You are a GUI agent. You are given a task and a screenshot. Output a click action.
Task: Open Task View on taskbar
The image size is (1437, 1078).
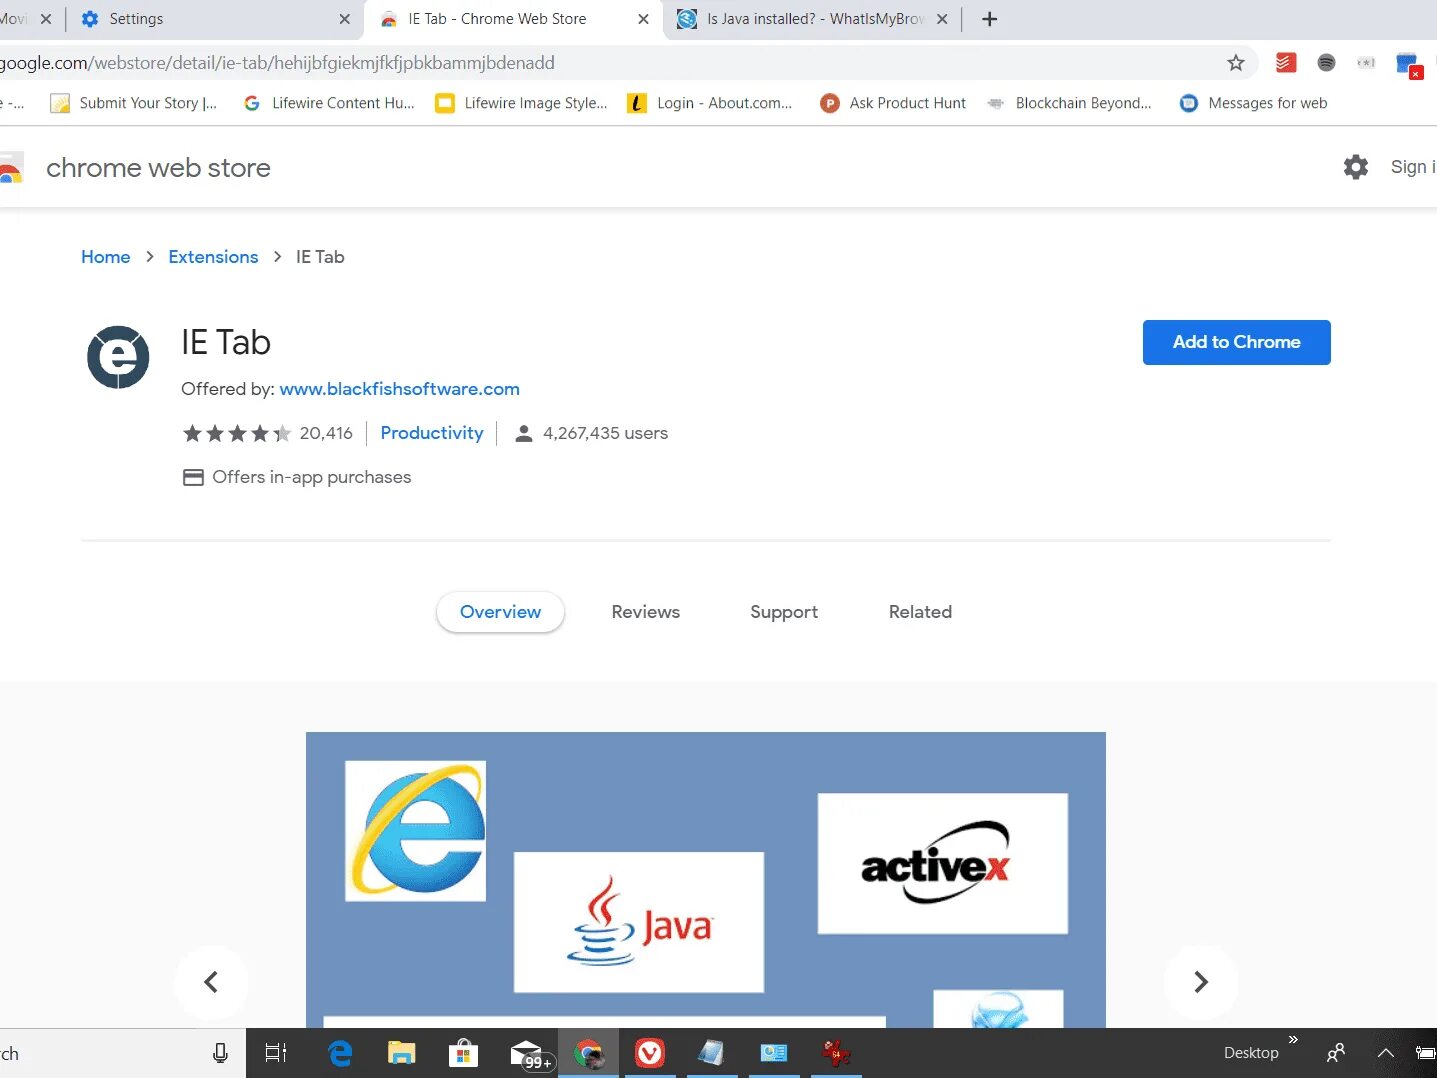pos(276,1053)
